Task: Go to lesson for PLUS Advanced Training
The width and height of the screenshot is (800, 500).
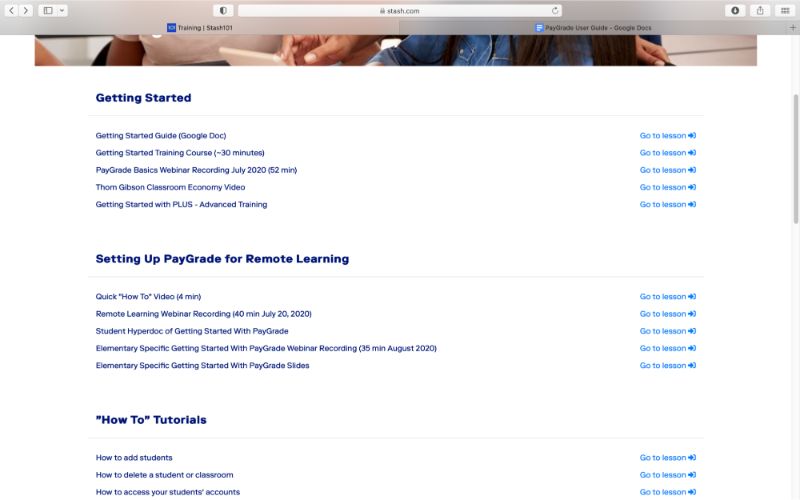Action: 667,204
